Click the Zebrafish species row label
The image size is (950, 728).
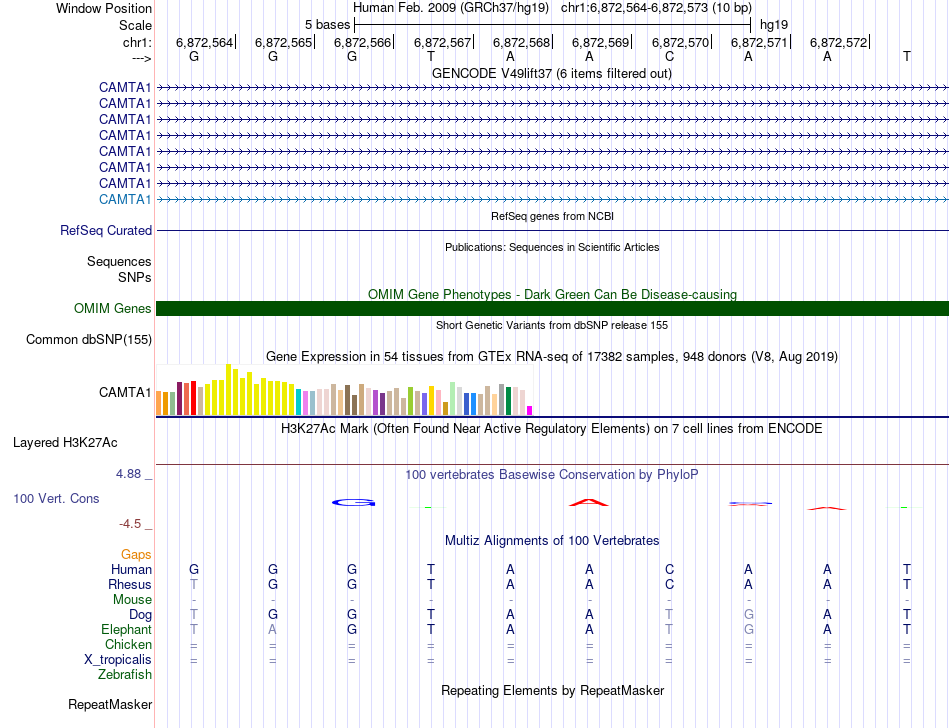point(125,674)
